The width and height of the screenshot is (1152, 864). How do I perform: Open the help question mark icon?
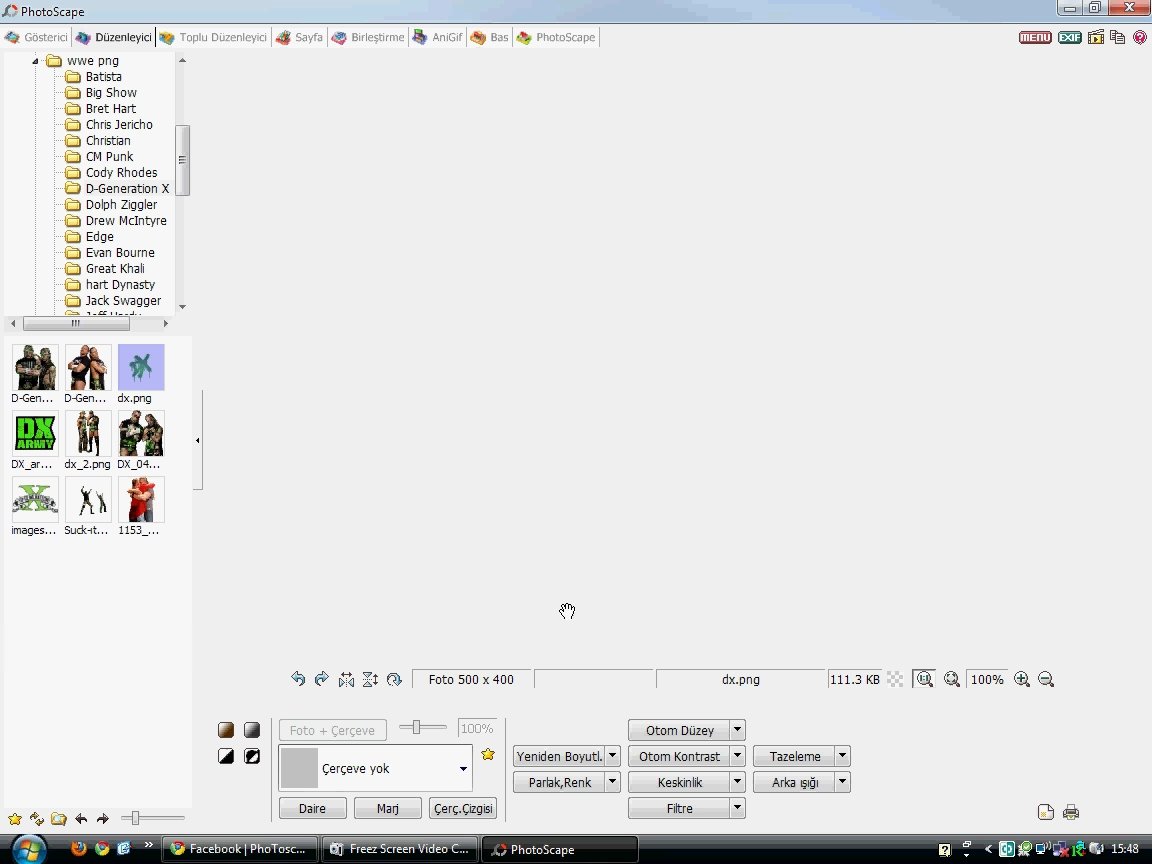tap(1140, 37)
